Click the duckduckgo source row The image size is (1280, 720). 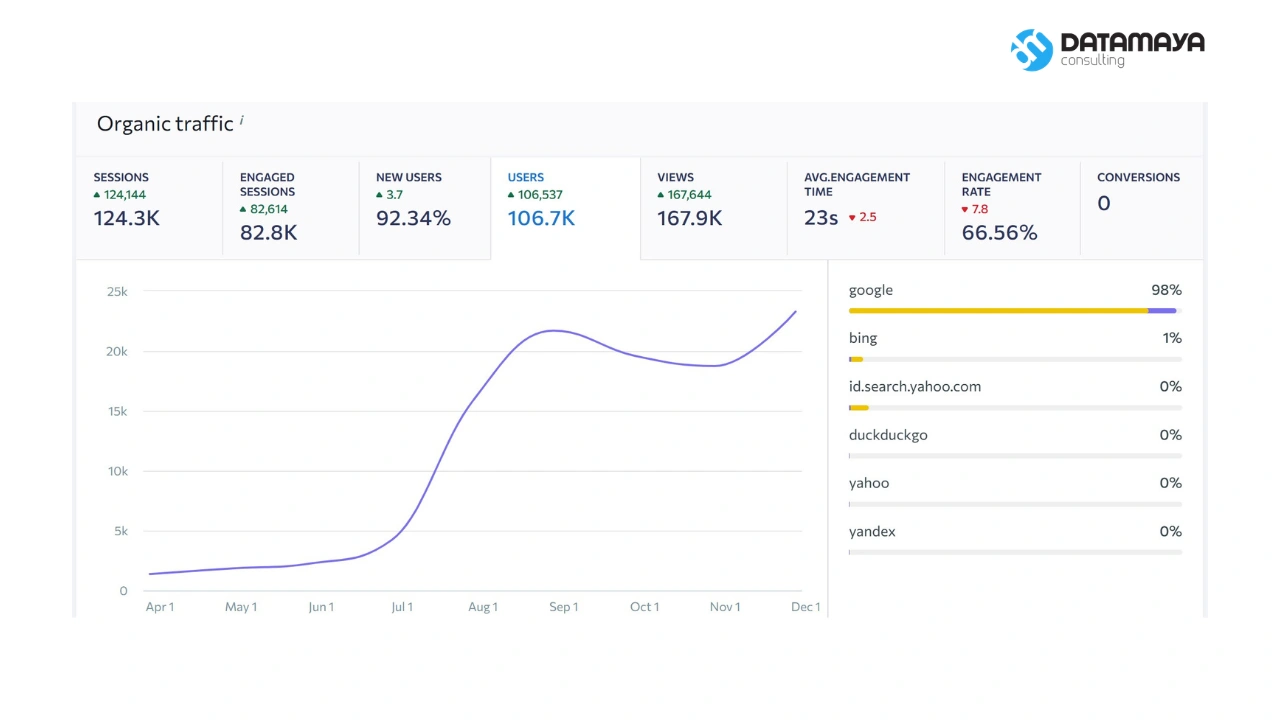coord(1015,443)
